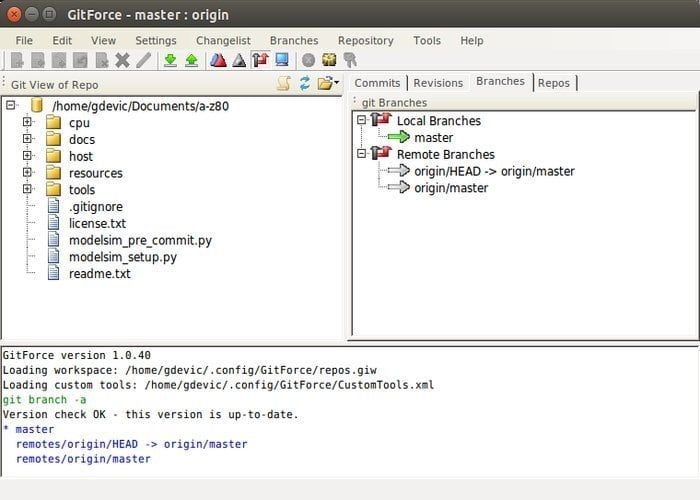Click the 'Version check OK' log line
The width and height of the screenshot is (700, 500).
click(150, 414)
